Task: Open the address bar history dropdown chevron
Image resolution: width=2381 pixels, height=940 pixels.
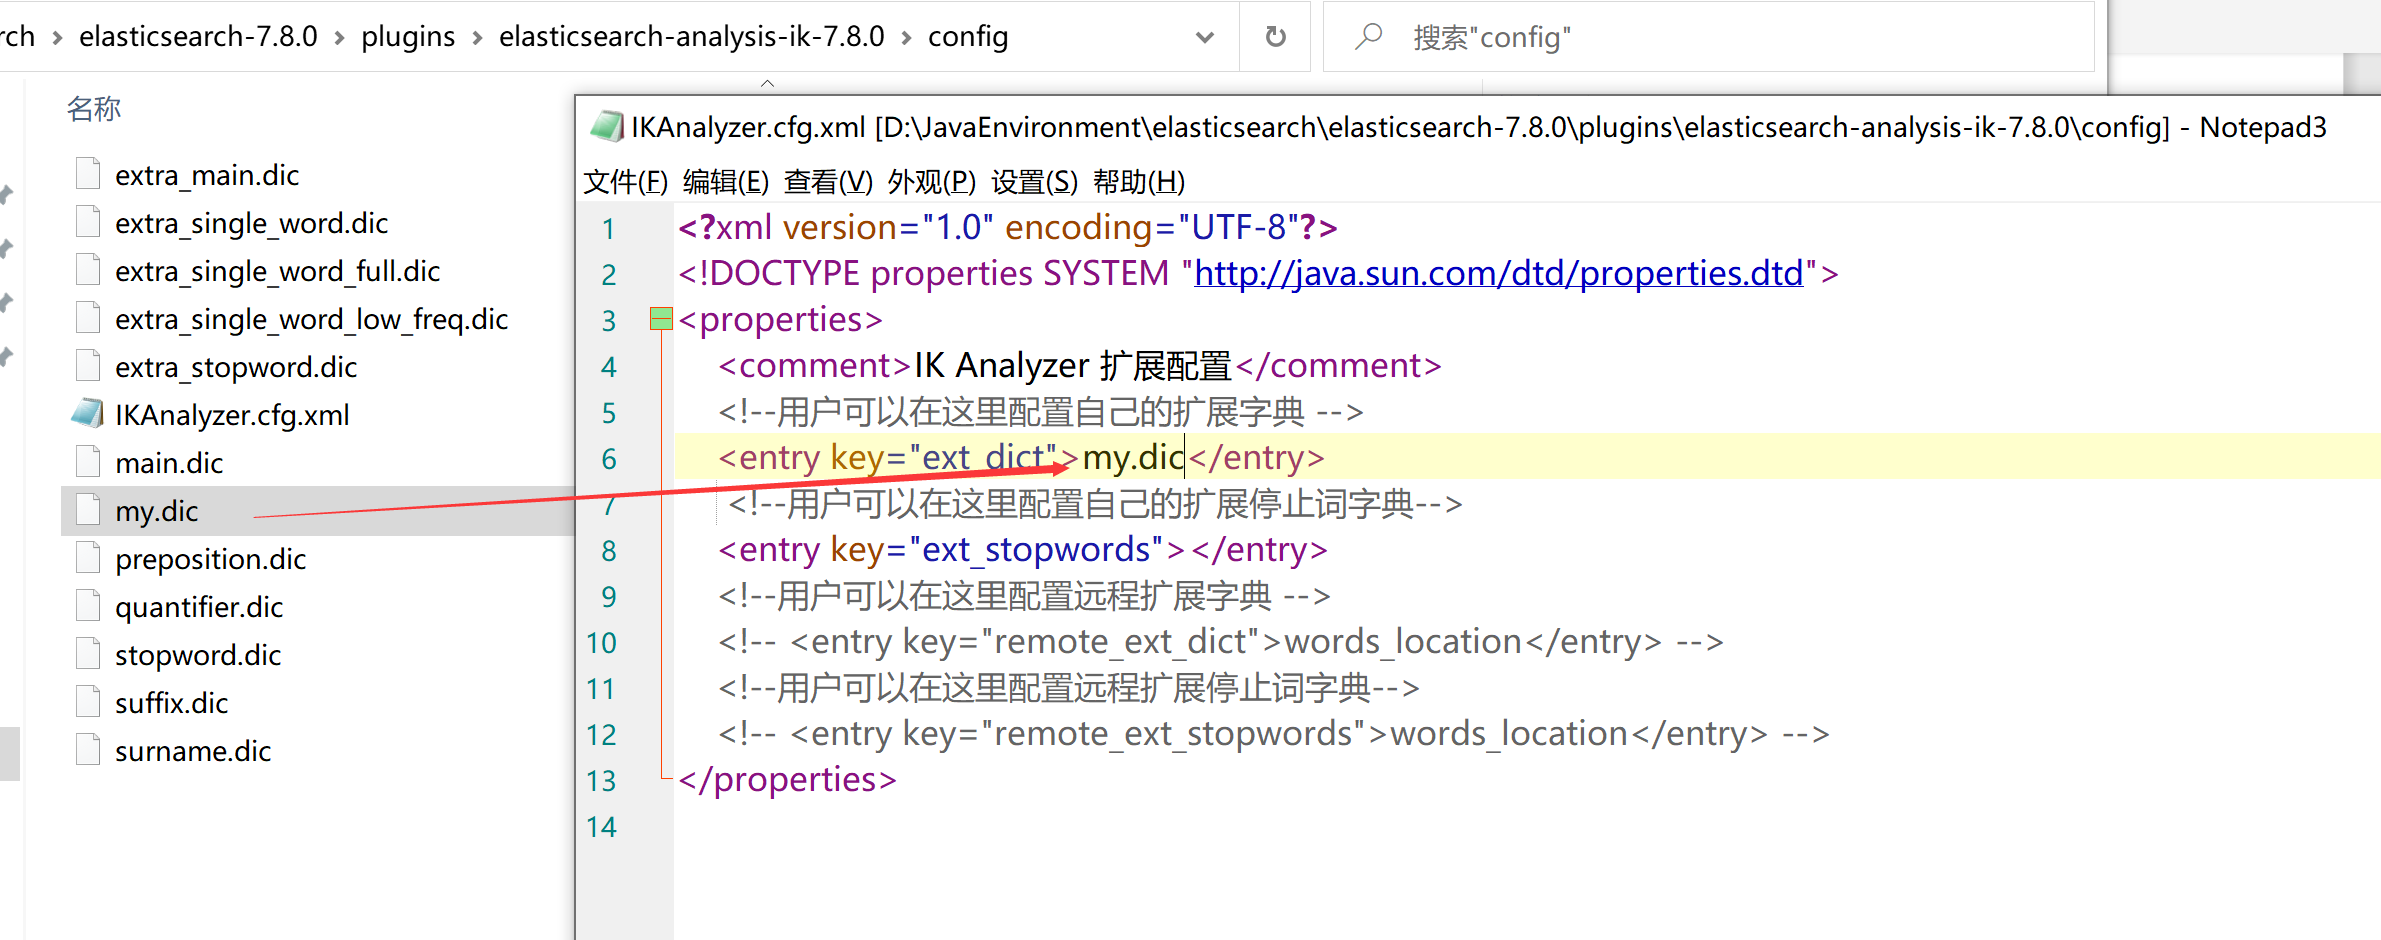Action: click(1204, 38)
